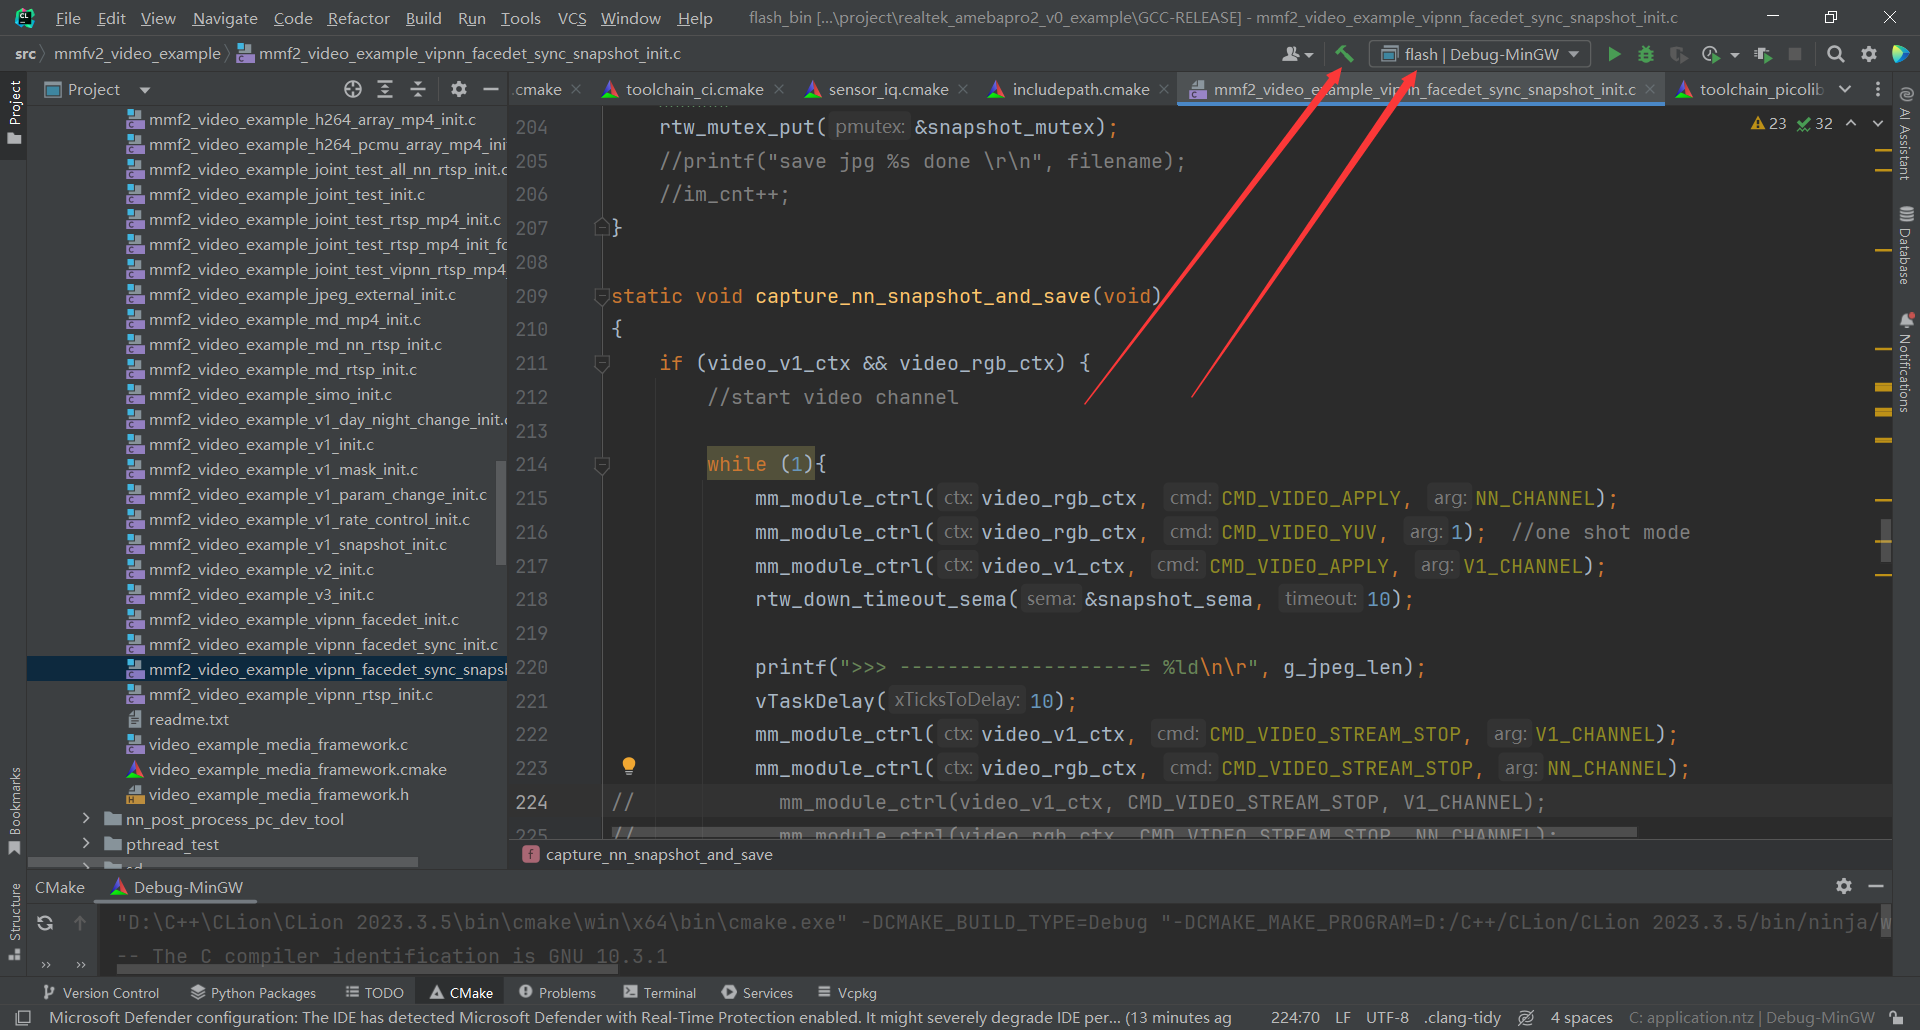This screenshot has width=1920, height=1030.
Task: Expand the pthread_test folder
Action: (x=86, y=844)
